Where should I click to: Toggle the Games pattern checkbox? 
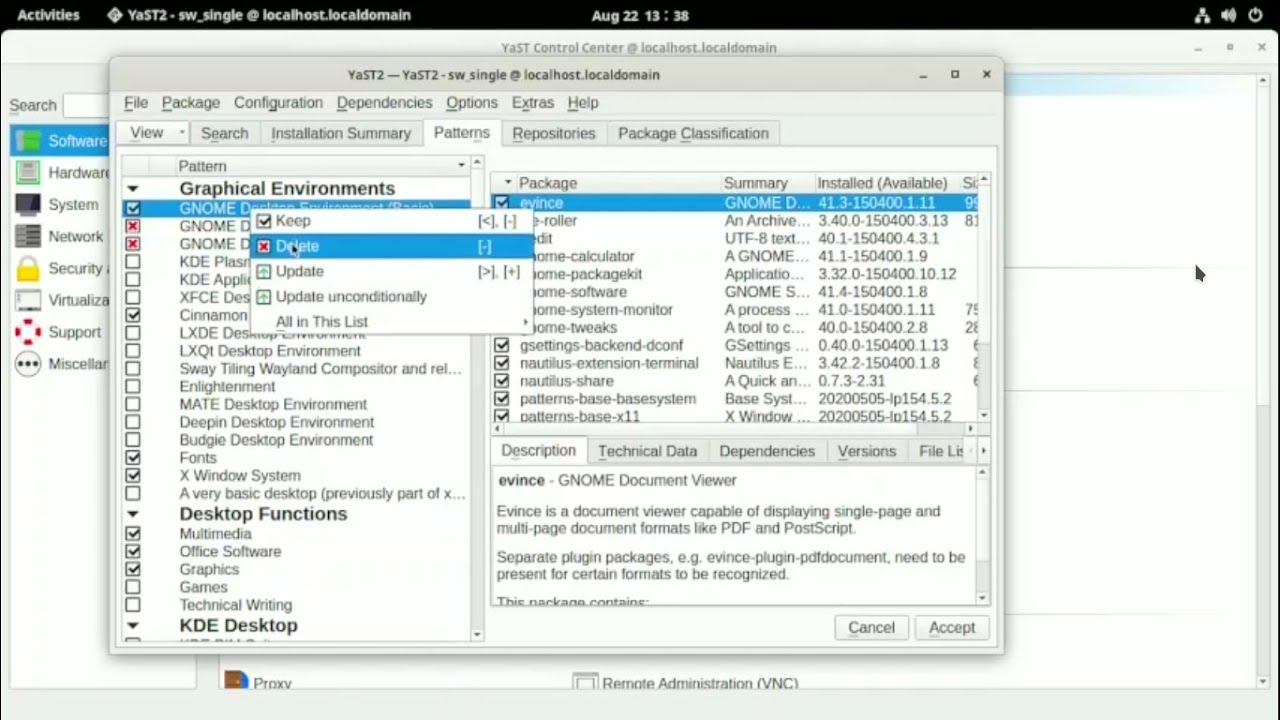point(133,587)
